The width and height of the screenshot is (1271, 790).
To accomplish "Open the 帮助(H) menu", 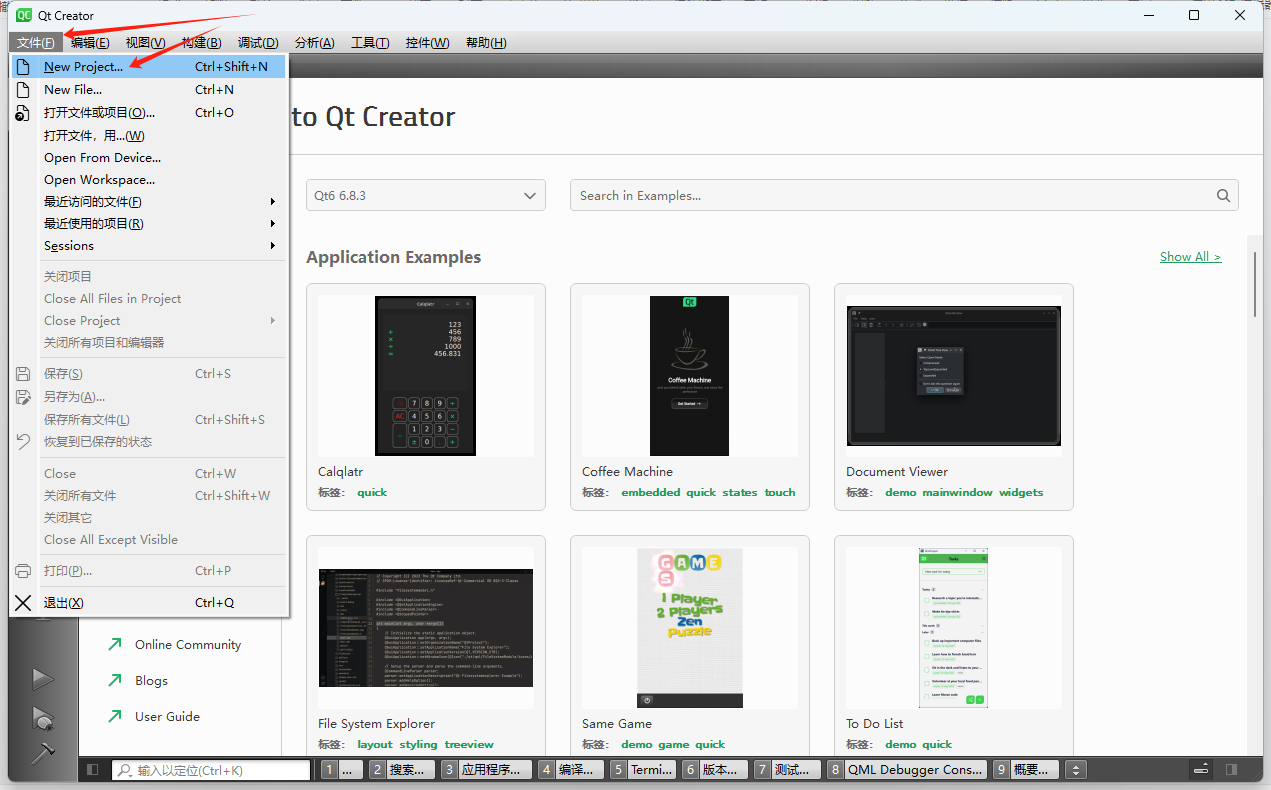I will pos(486,42).
